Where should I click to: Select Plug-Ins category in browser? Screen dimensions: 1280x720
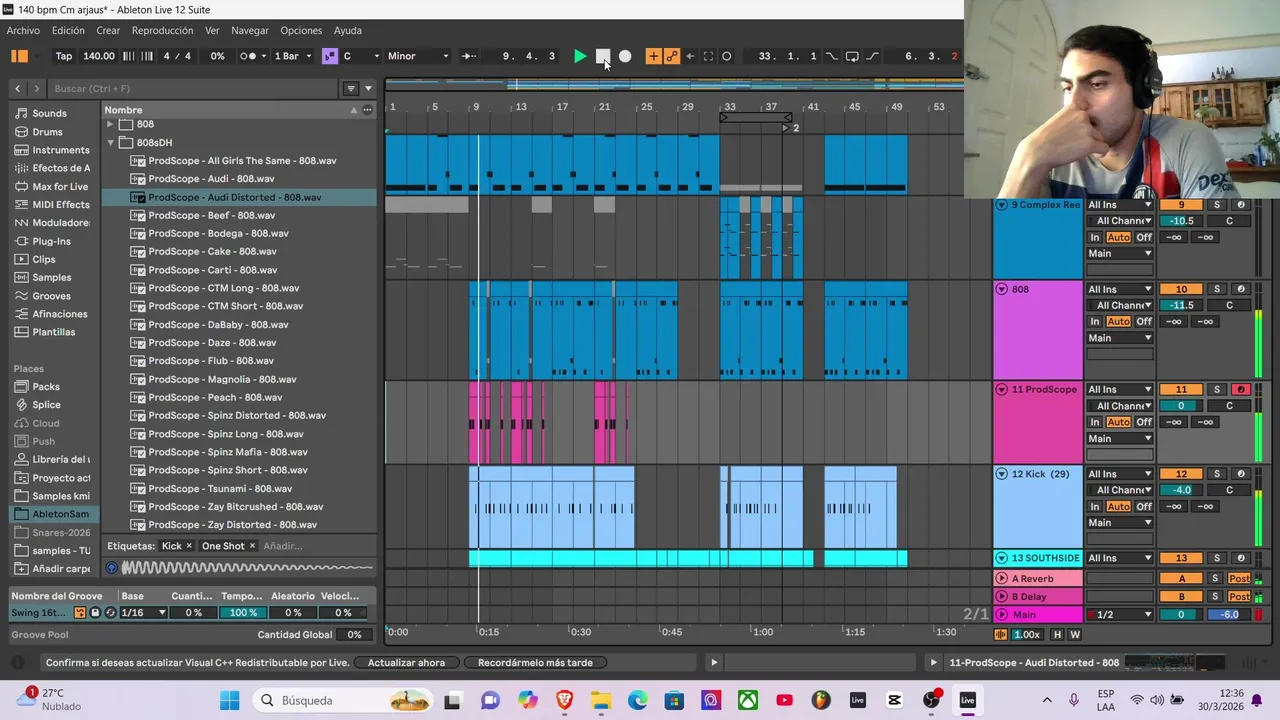pos(51,241)
